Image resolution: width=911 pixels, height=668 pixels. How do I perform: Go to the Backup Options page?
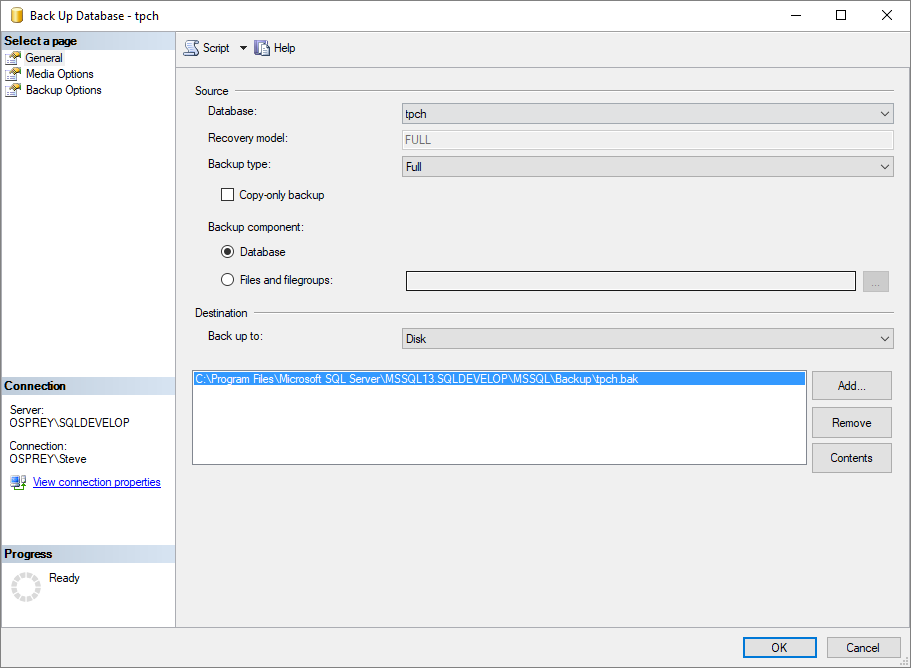point(63,90)
